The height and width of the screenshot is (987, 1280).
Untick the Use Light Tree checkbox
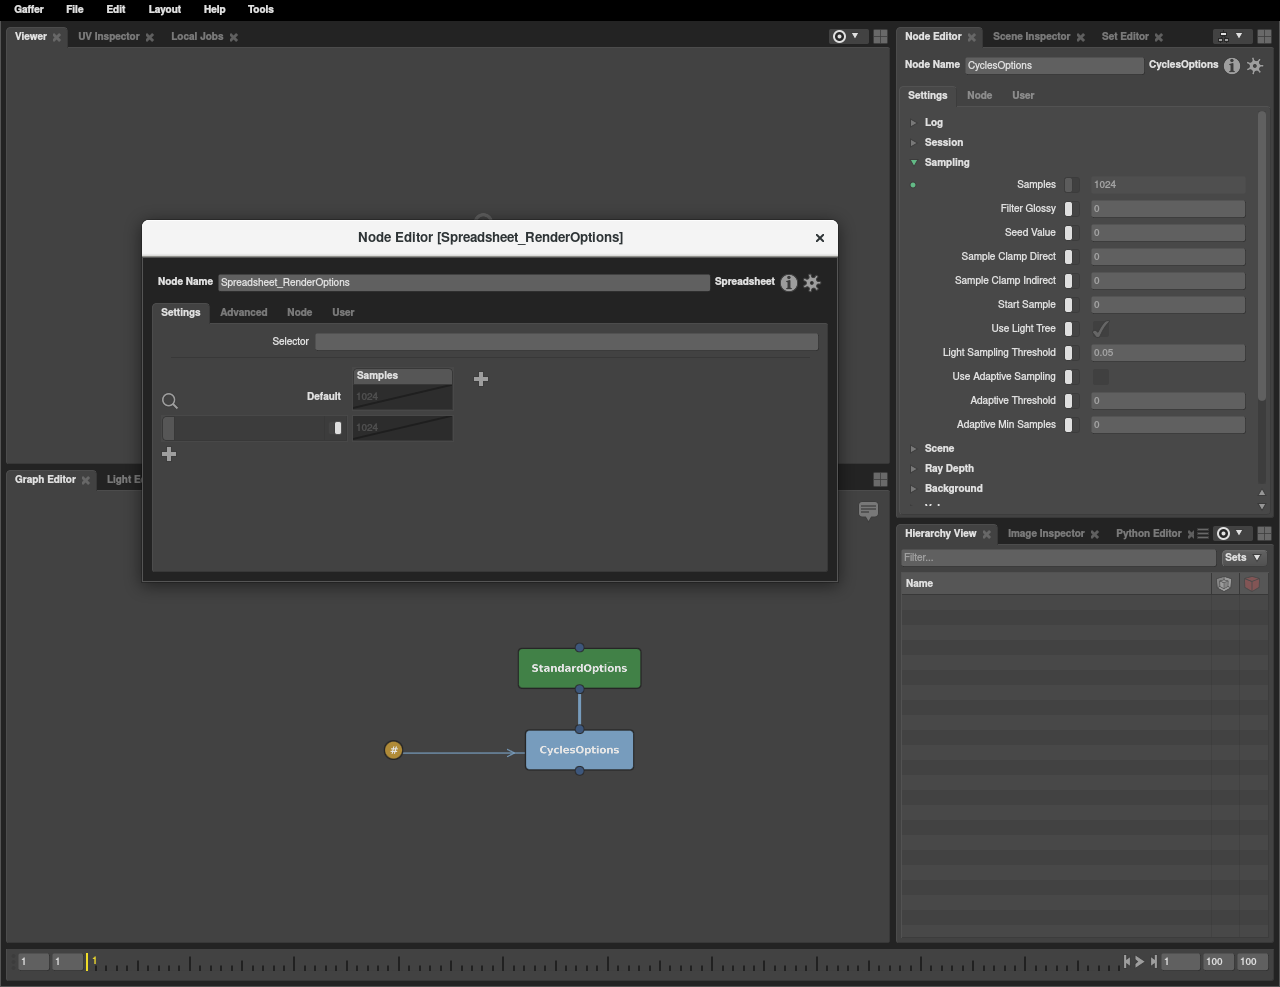(1100, 329)
